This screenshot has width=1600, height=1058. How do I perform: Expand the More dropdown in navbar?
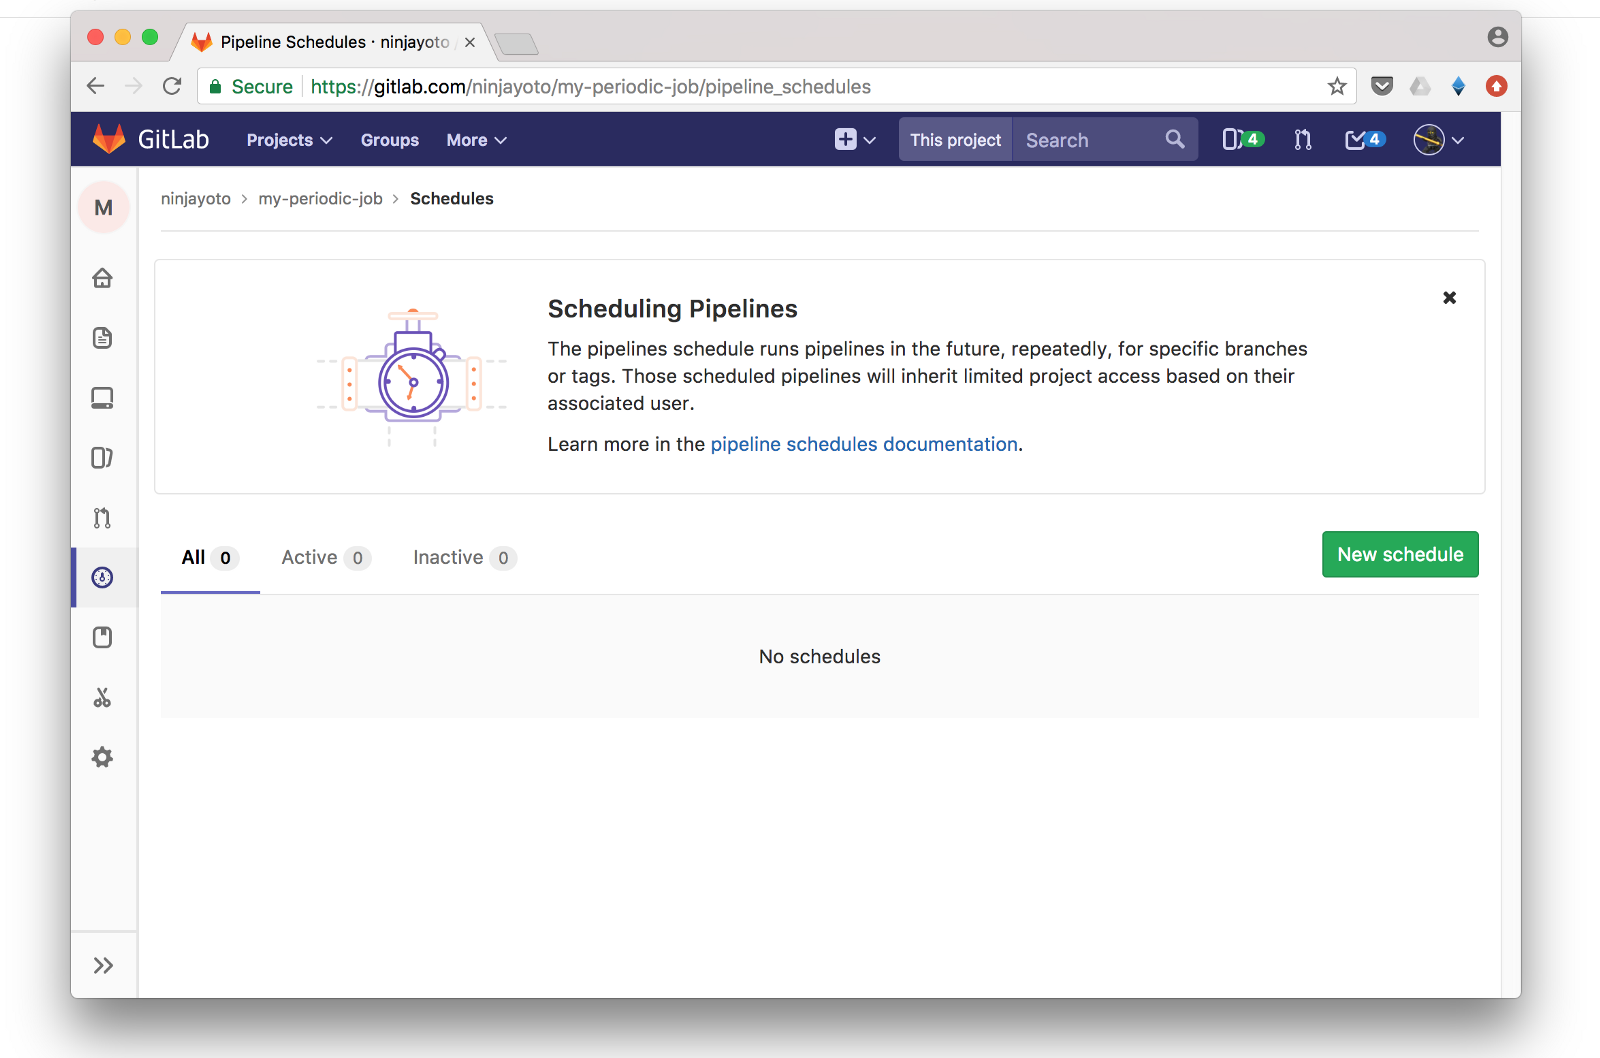pyautogui.click(x=476, y=140)
